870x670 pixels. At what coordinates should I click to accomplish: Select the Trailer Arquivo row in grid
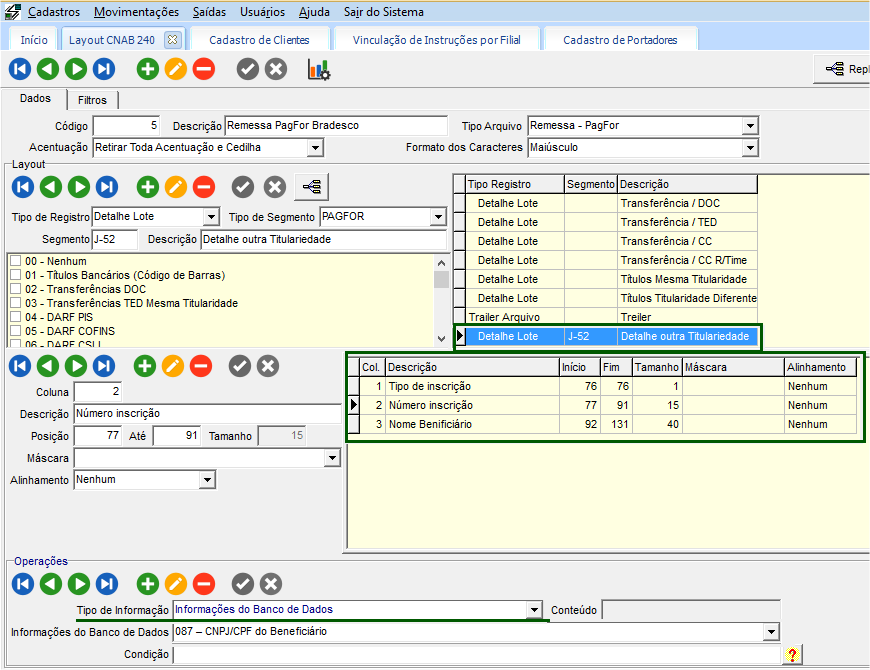pos(508,317)
